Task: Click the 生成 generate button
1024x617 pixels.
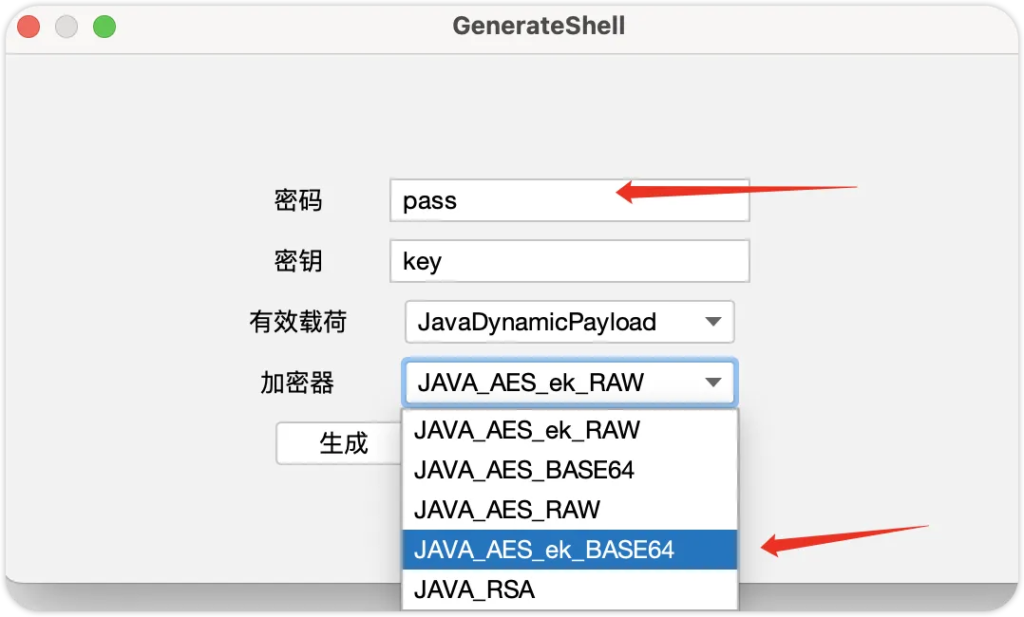Action: [340, 443]
